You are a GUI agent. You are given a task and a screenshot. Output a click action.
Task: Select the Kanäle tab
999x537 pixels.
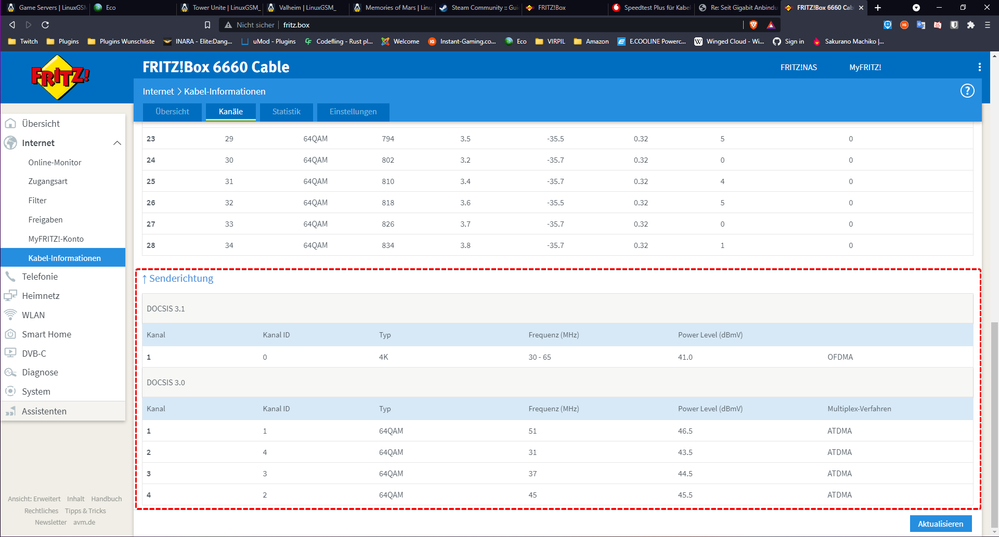(x=231, y=111)
